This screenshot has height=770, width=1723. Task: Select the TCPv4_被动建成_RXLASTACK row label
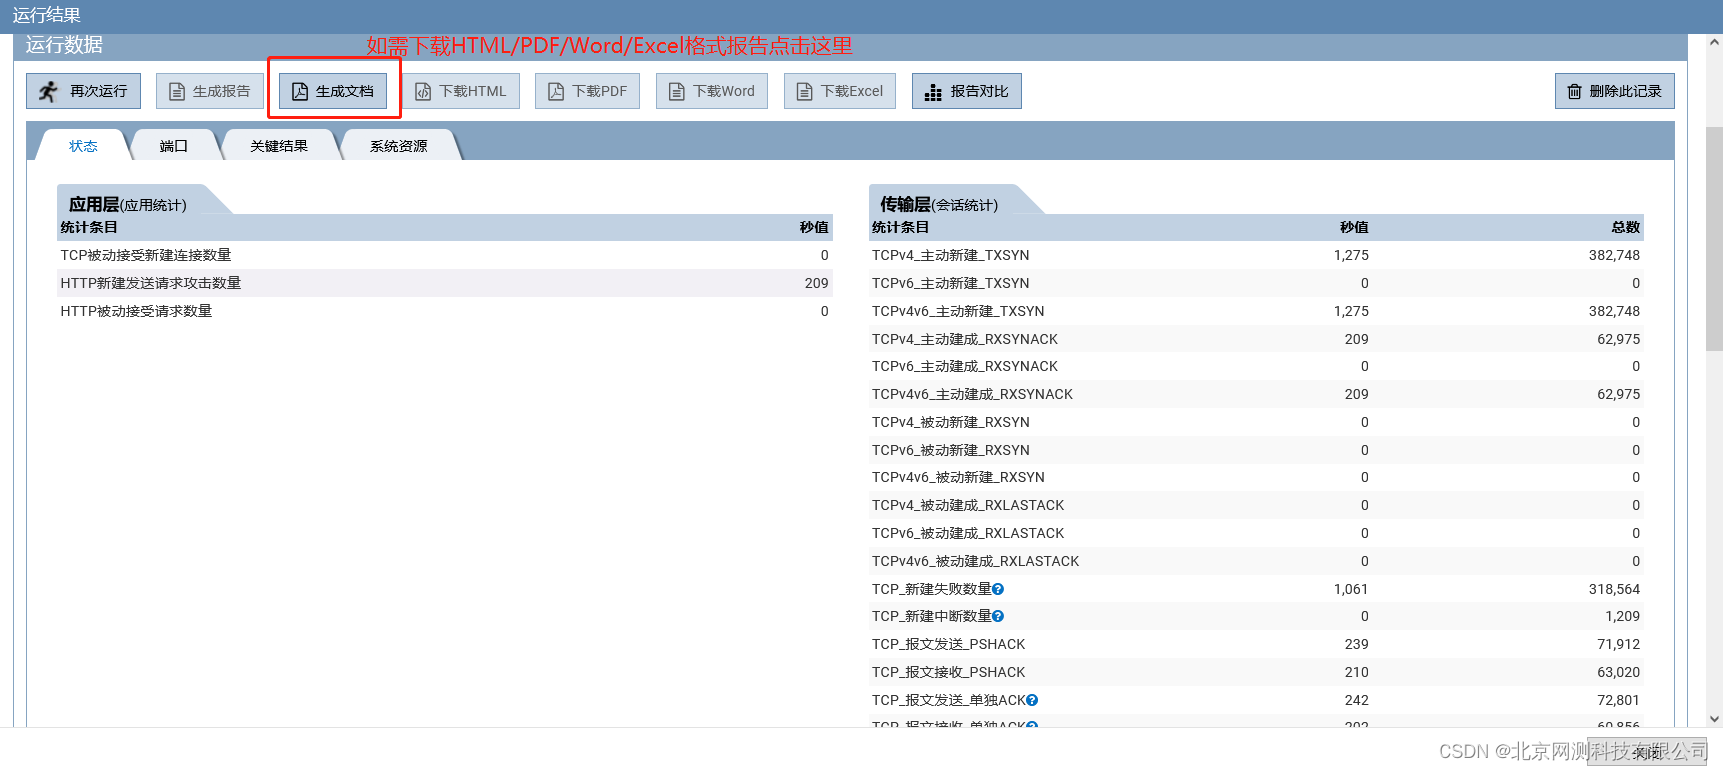coord(968,505)
